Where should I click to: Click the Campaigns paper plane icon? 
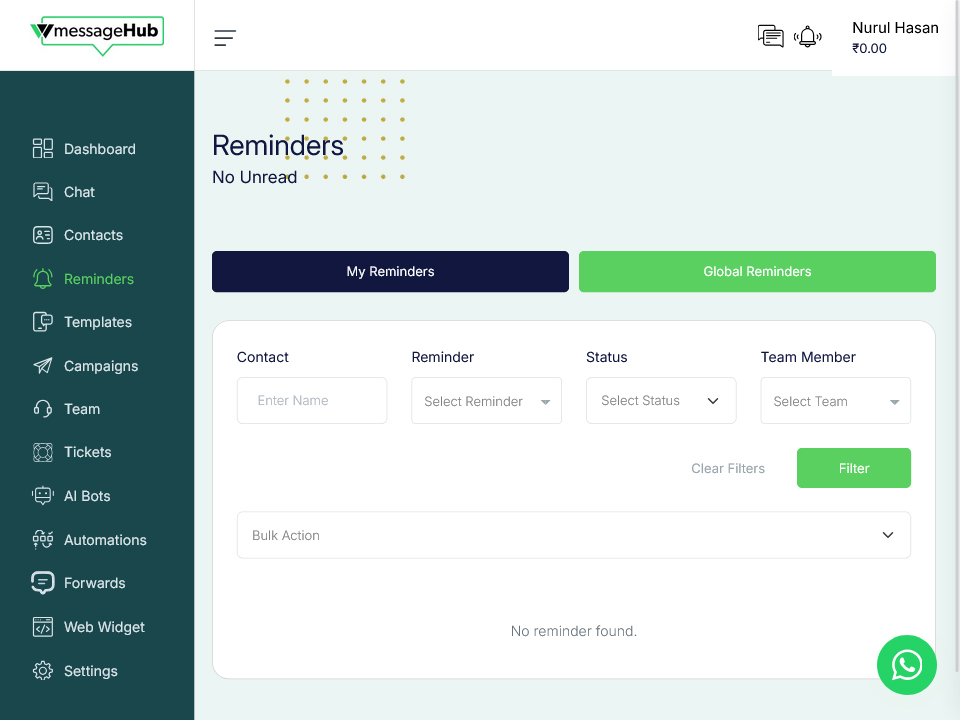click(x=43, y=366)
